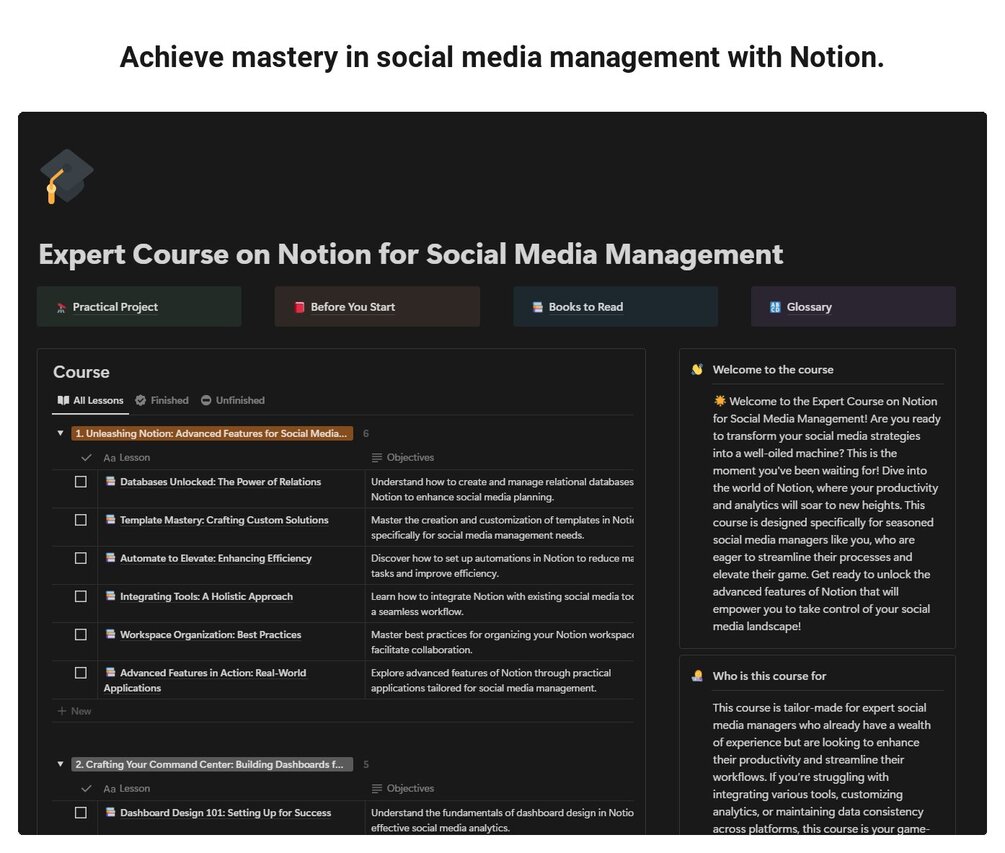Click the Lesson column header in section 2
Screen dimensions: 1005x853
(127, 789)
